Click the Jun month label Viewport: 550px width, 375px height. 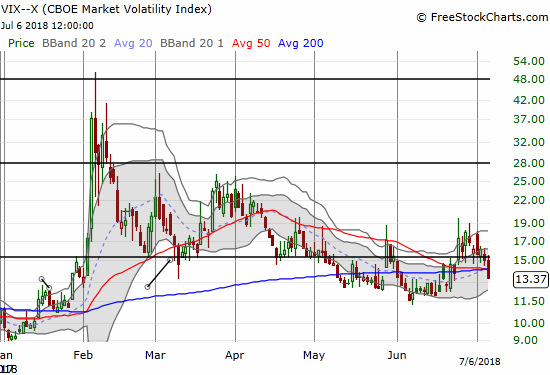[397, 355]
